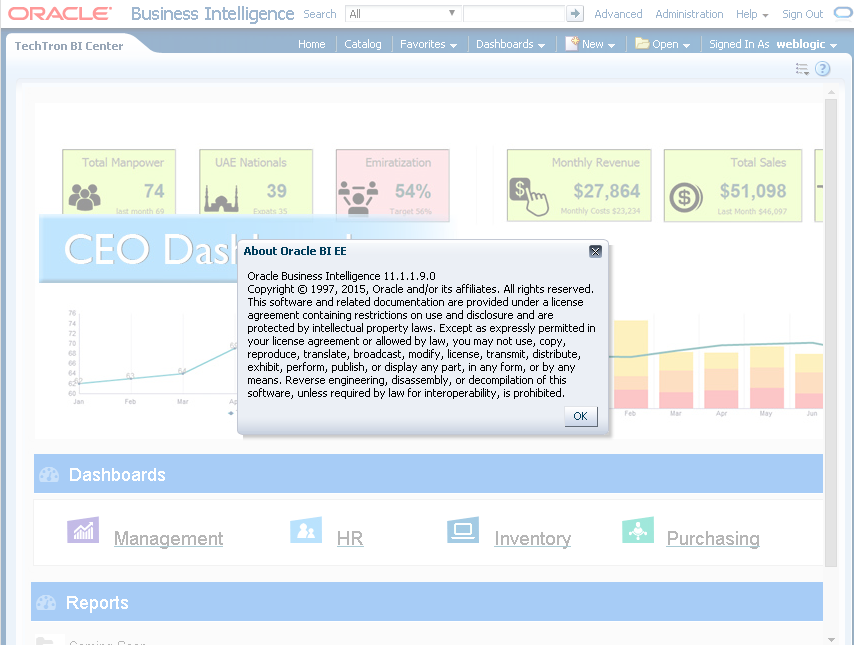
Task: Click the Inventory laptop icon
Action: (463, 530)
